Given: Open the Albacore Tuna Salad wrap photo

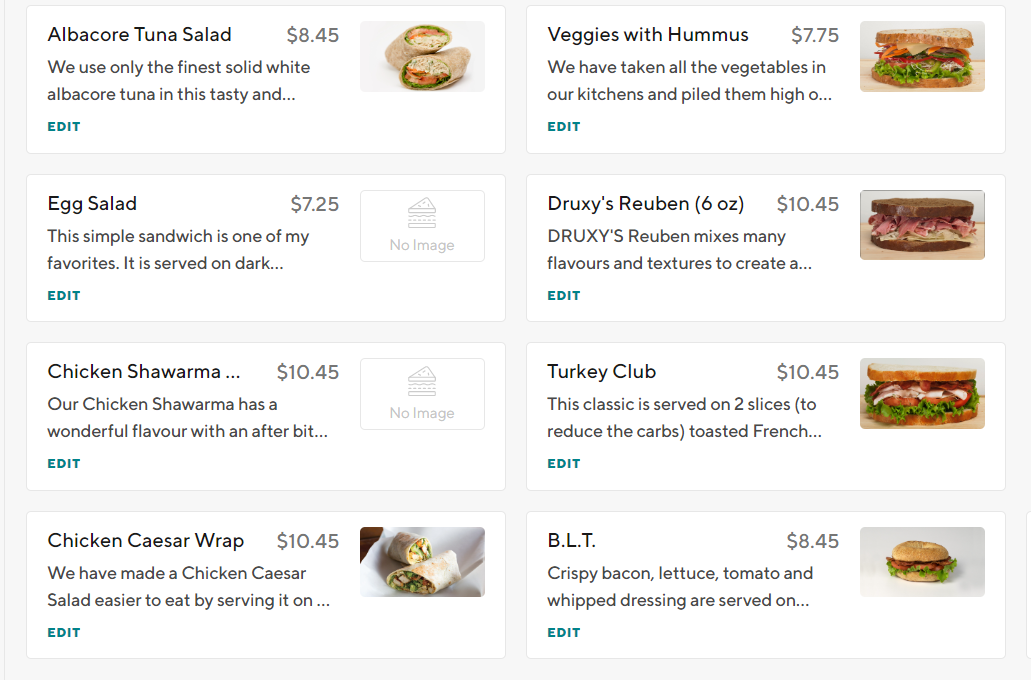Looking at the screenshot, I should click(422, 57).
